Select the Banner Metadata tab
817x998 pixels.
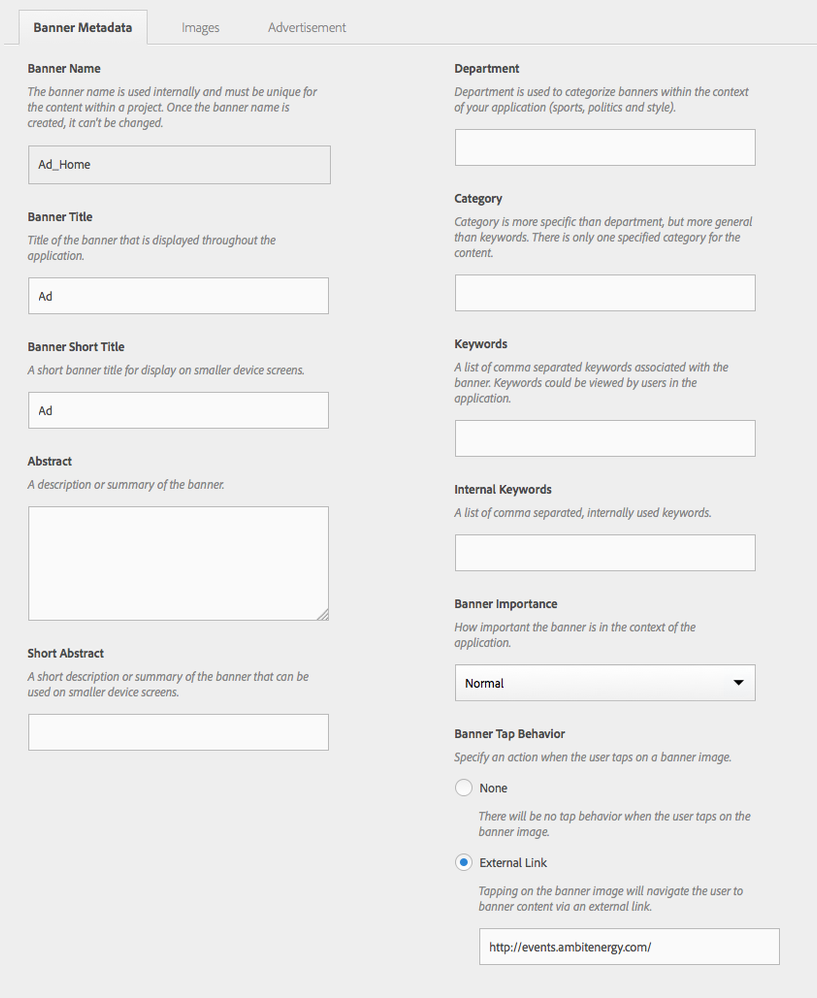pos(83,27)
